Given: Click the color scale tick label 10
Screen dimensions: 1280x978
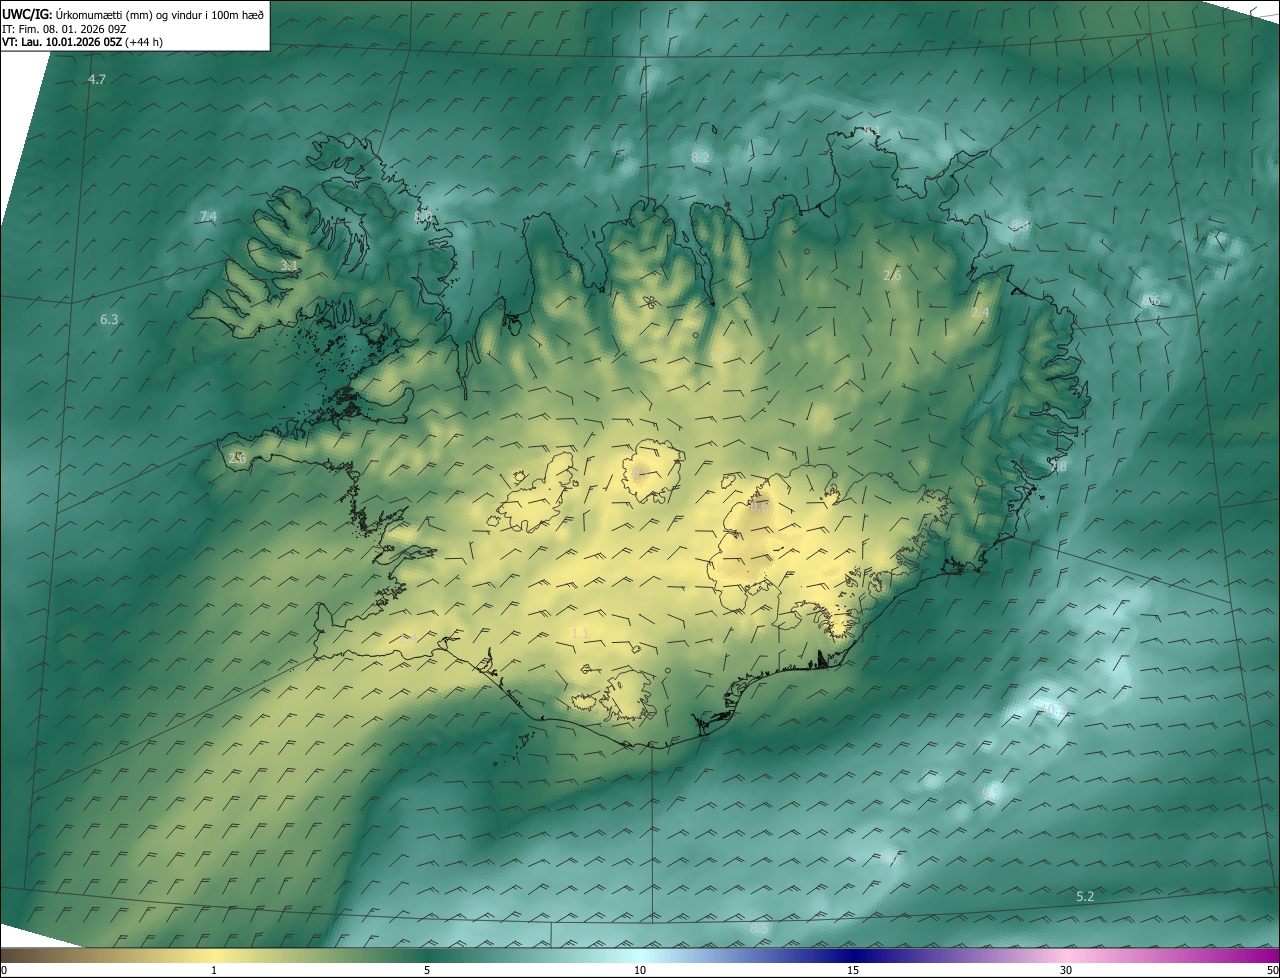Looking at the screenshot, I should click(x=640, y=970).
